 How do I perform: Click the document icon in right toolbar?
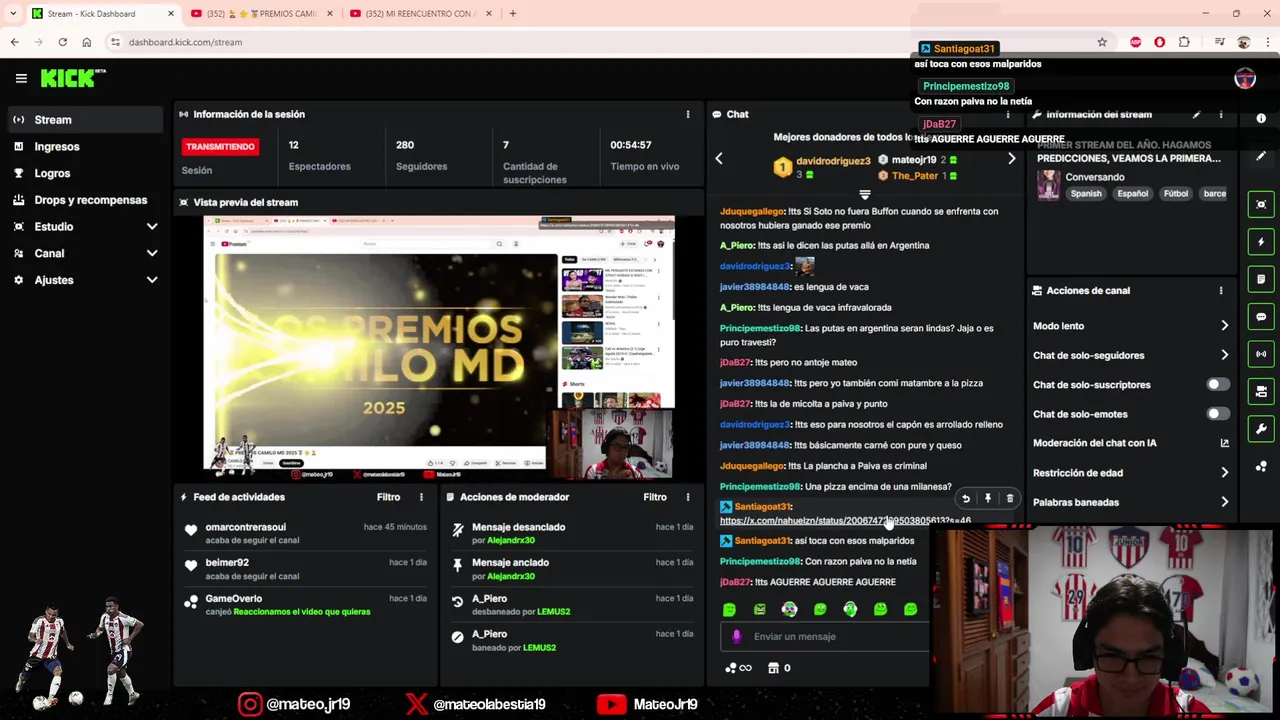point(1261,279)
